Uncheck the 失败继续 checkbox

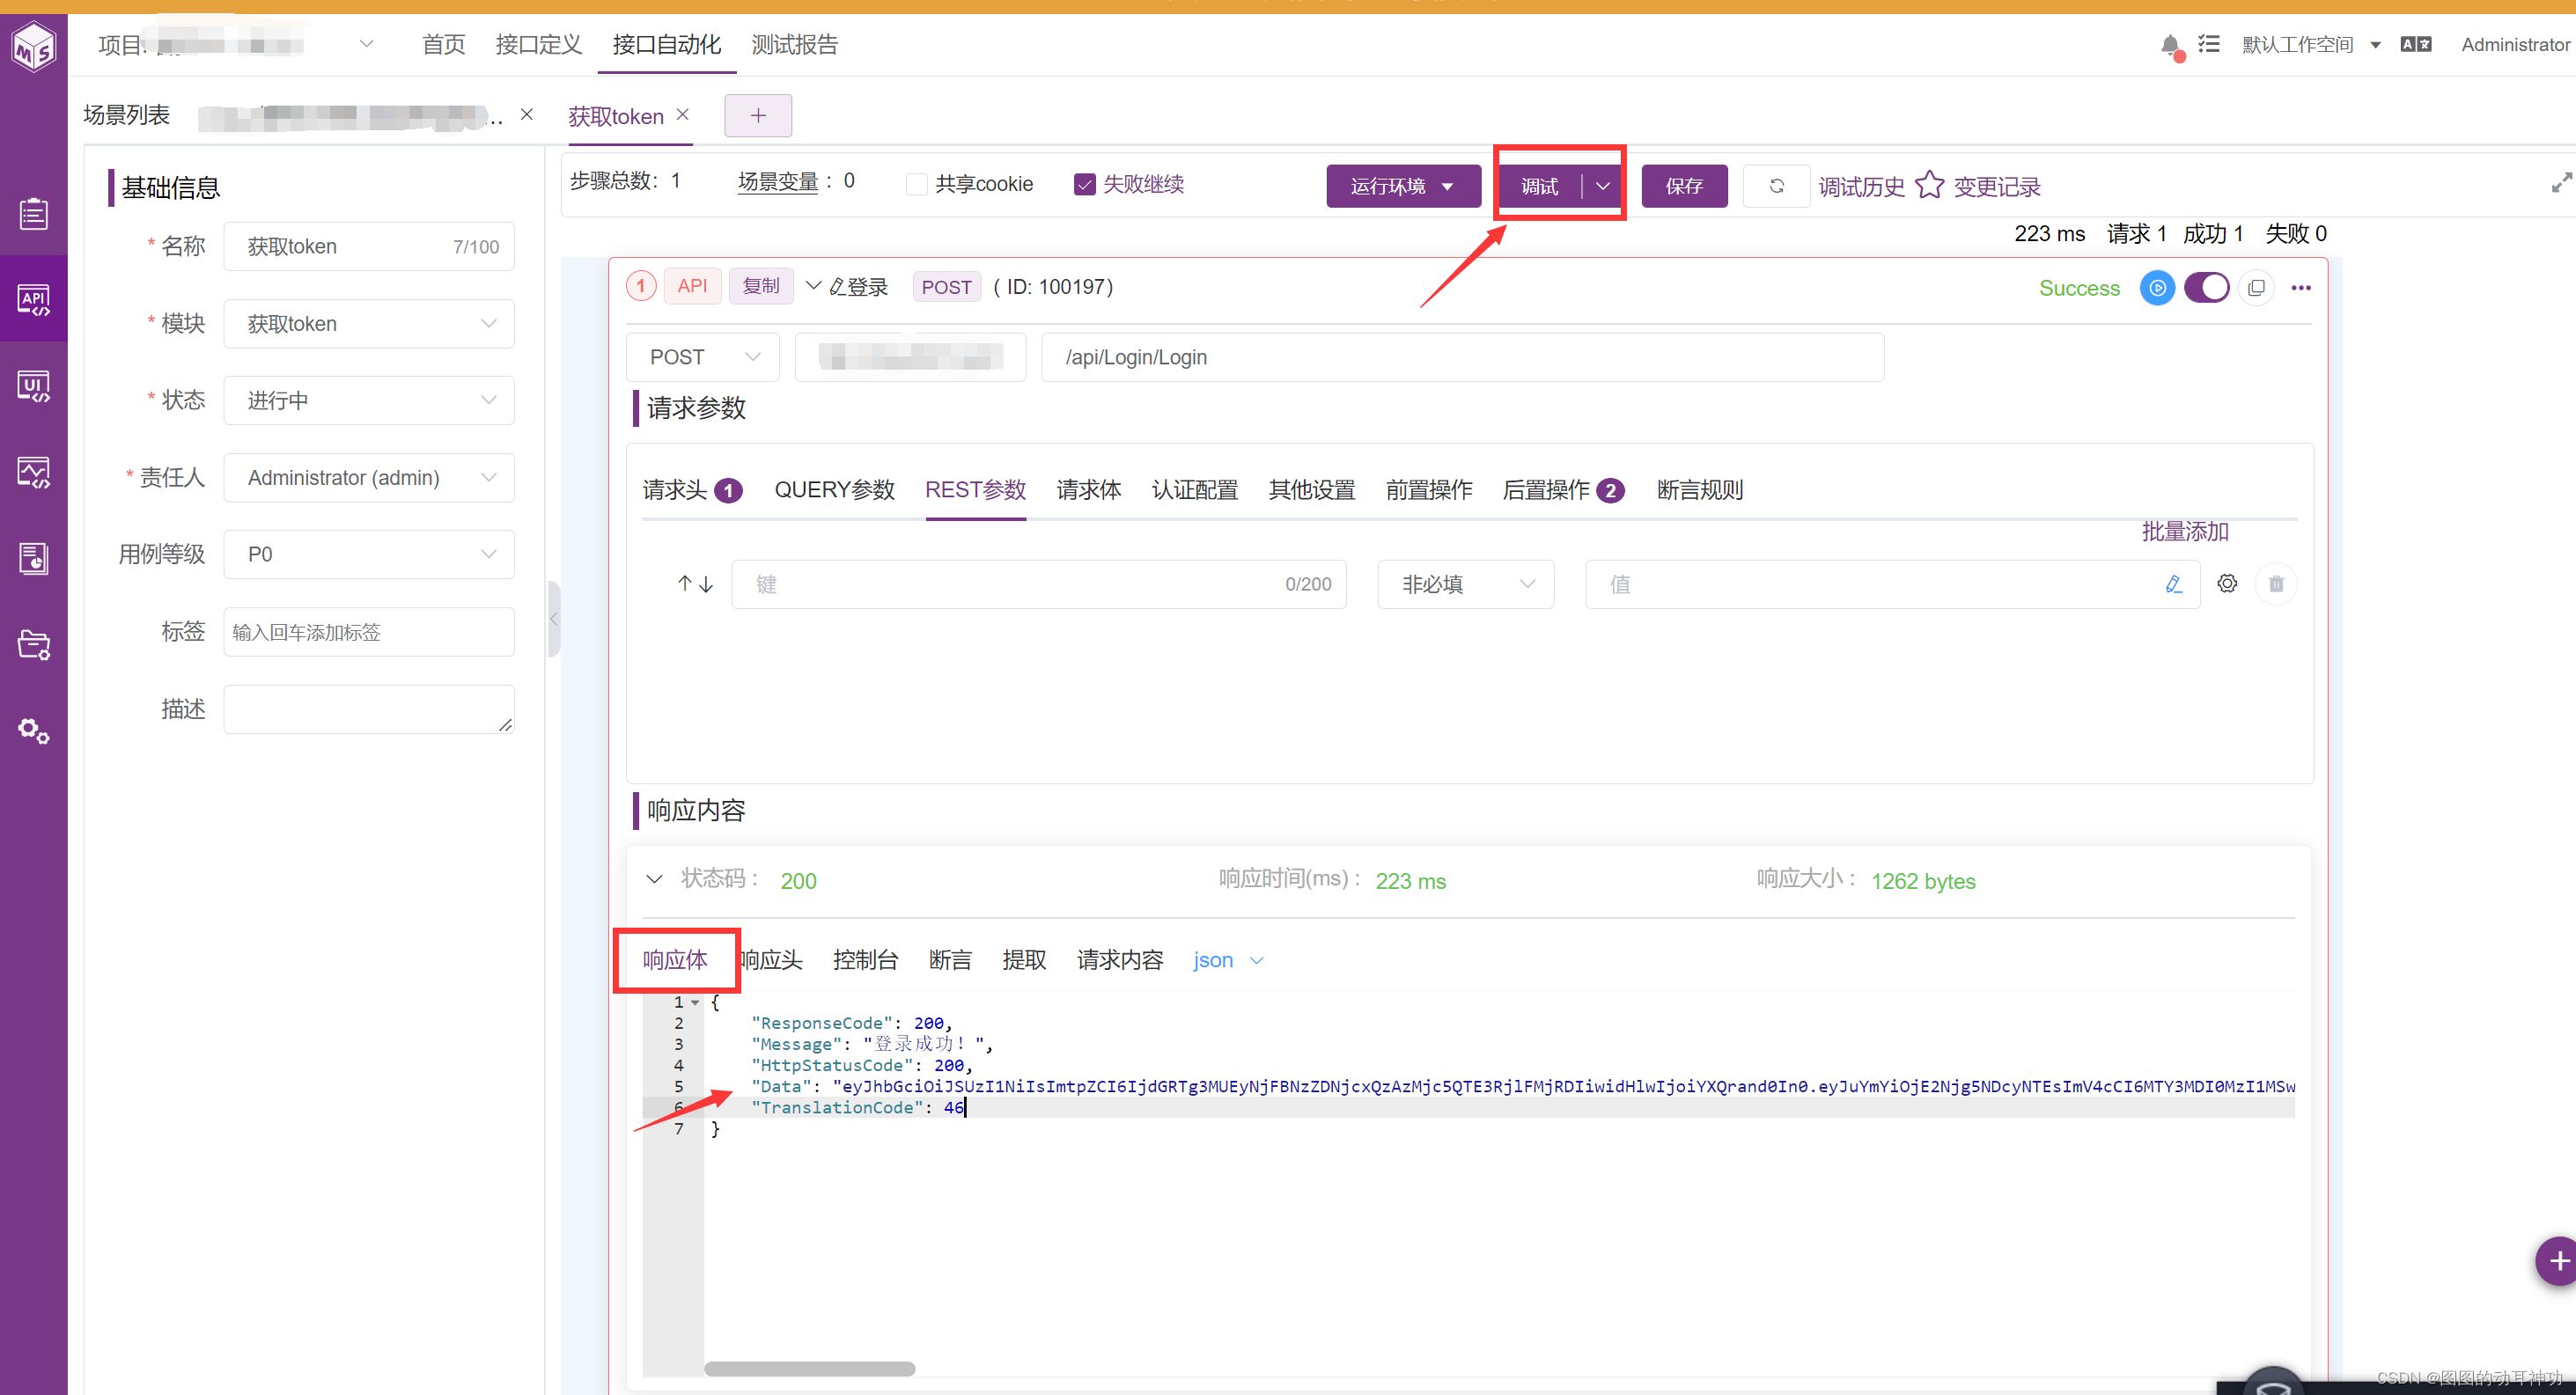[x=1084, y=184]
